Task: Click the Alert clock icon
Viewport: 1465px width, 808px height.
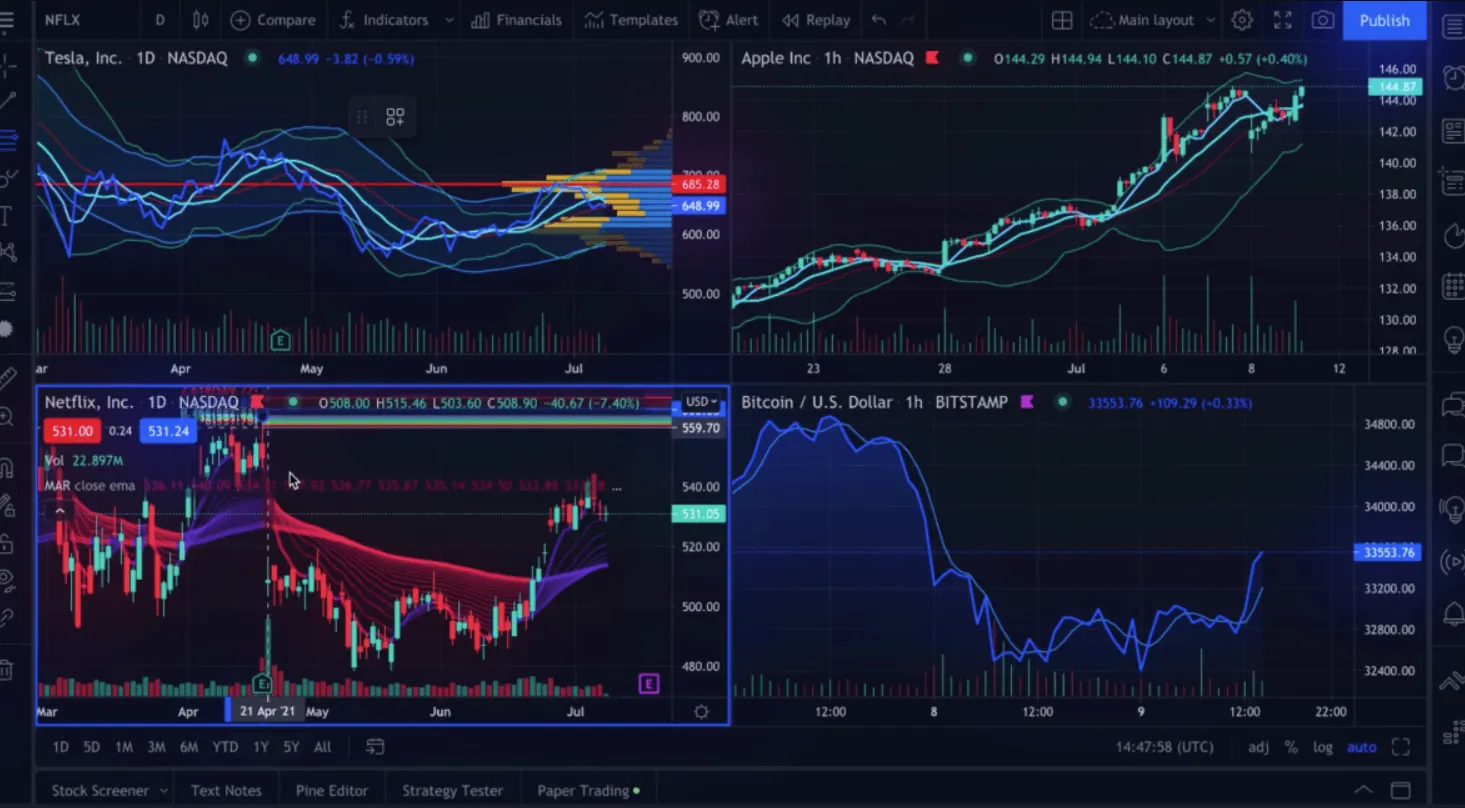Action: click(709, 20)
